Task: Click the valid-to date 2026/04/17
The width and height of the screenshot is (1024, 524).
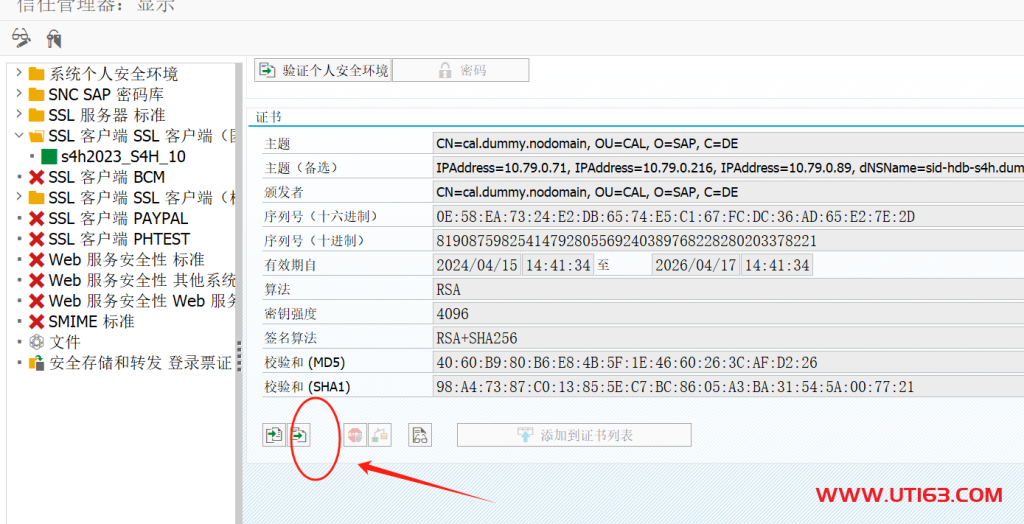Action: 696,265
